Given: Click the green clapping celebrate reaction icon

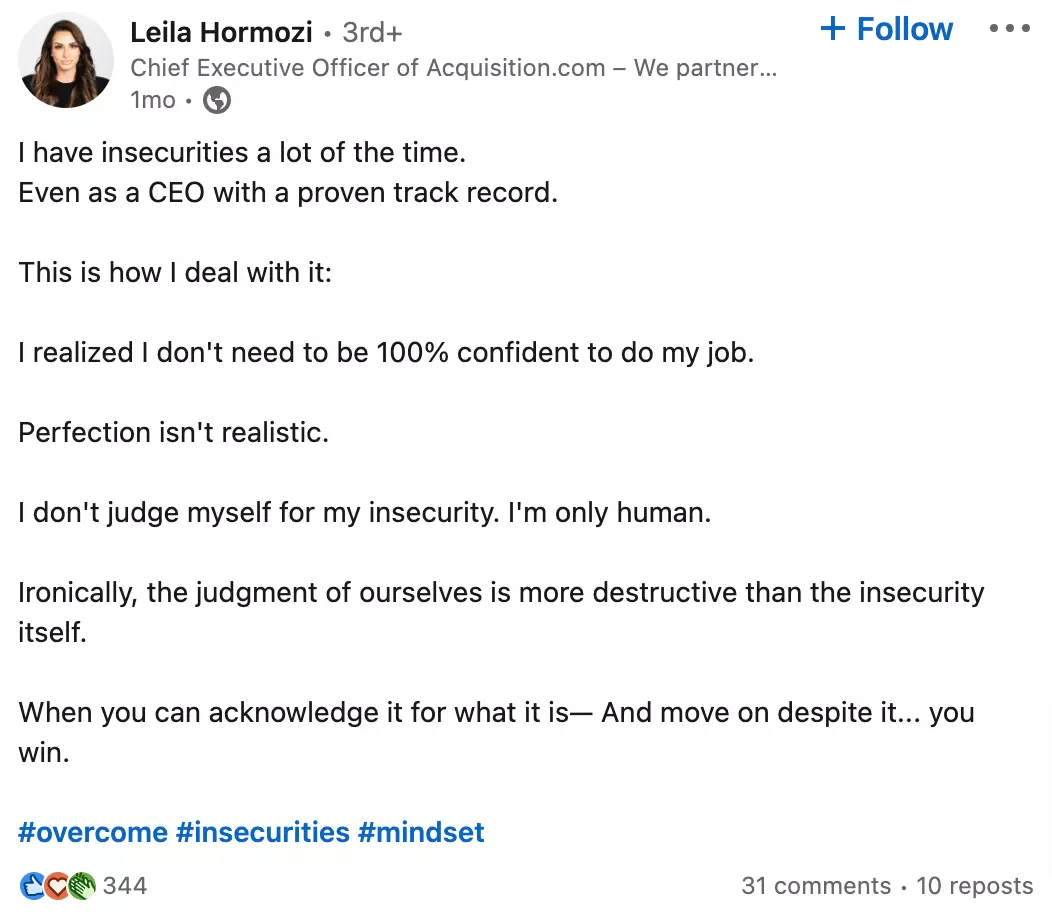Looking at the screenshot, I should (83, 885).
